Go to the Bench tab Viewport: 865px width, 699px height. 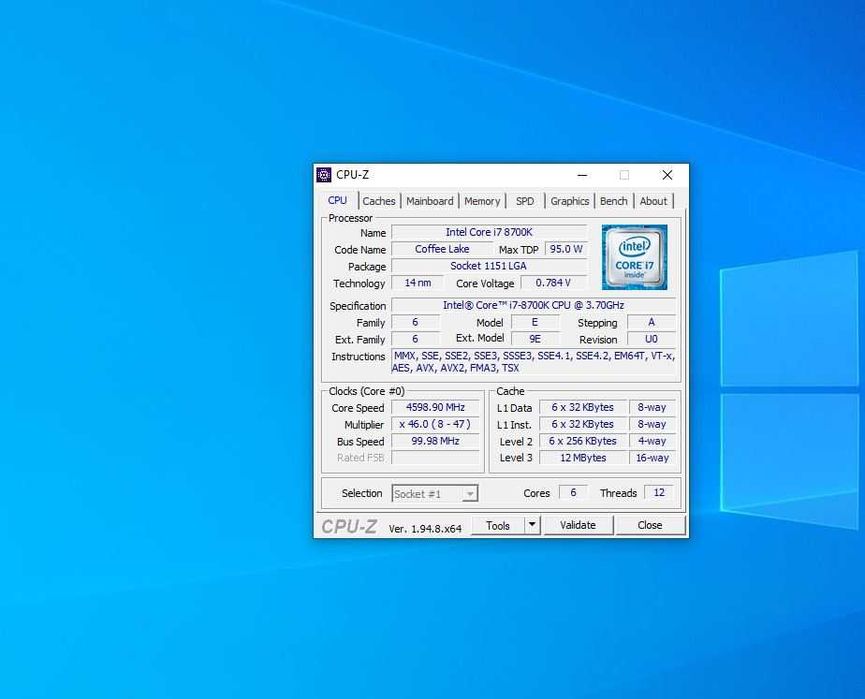coord(613,201)
